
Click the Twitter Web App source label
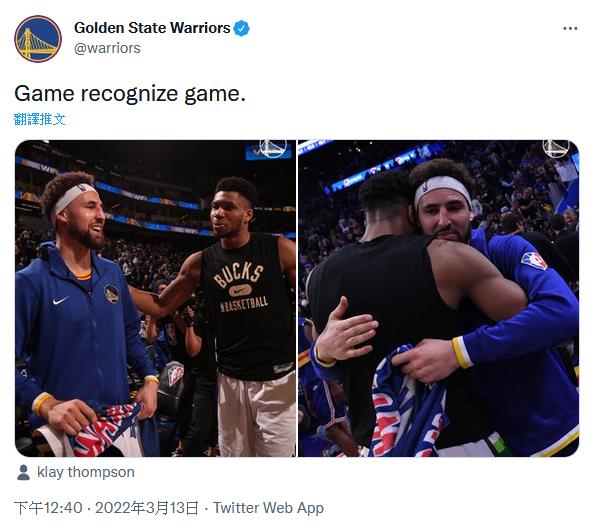coord(268,508)
